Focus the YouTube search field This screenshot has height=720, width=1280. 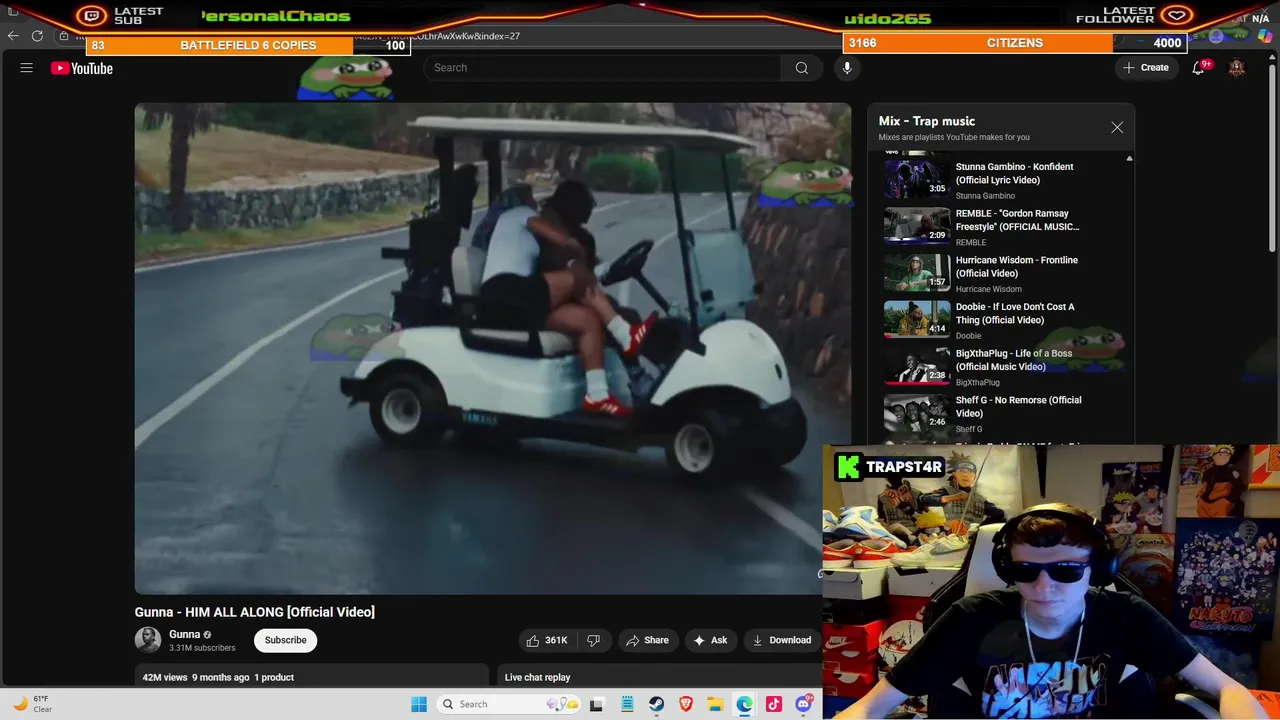[602, 68]
